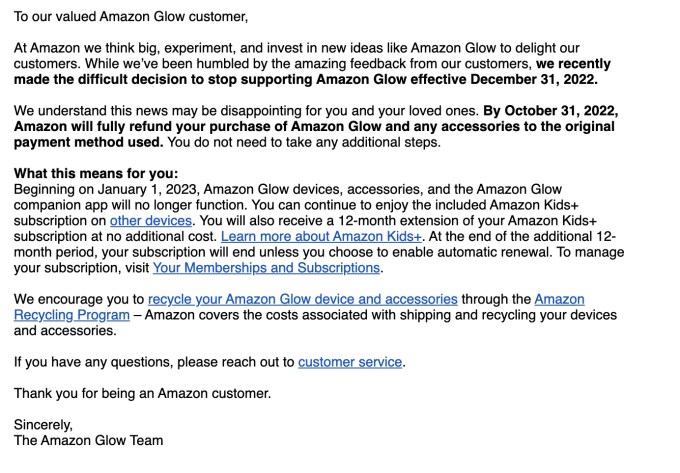Open "Your Memberships and Subscriptions" link
The width and height of the screenshot is (680, 473).
(266, 268)
